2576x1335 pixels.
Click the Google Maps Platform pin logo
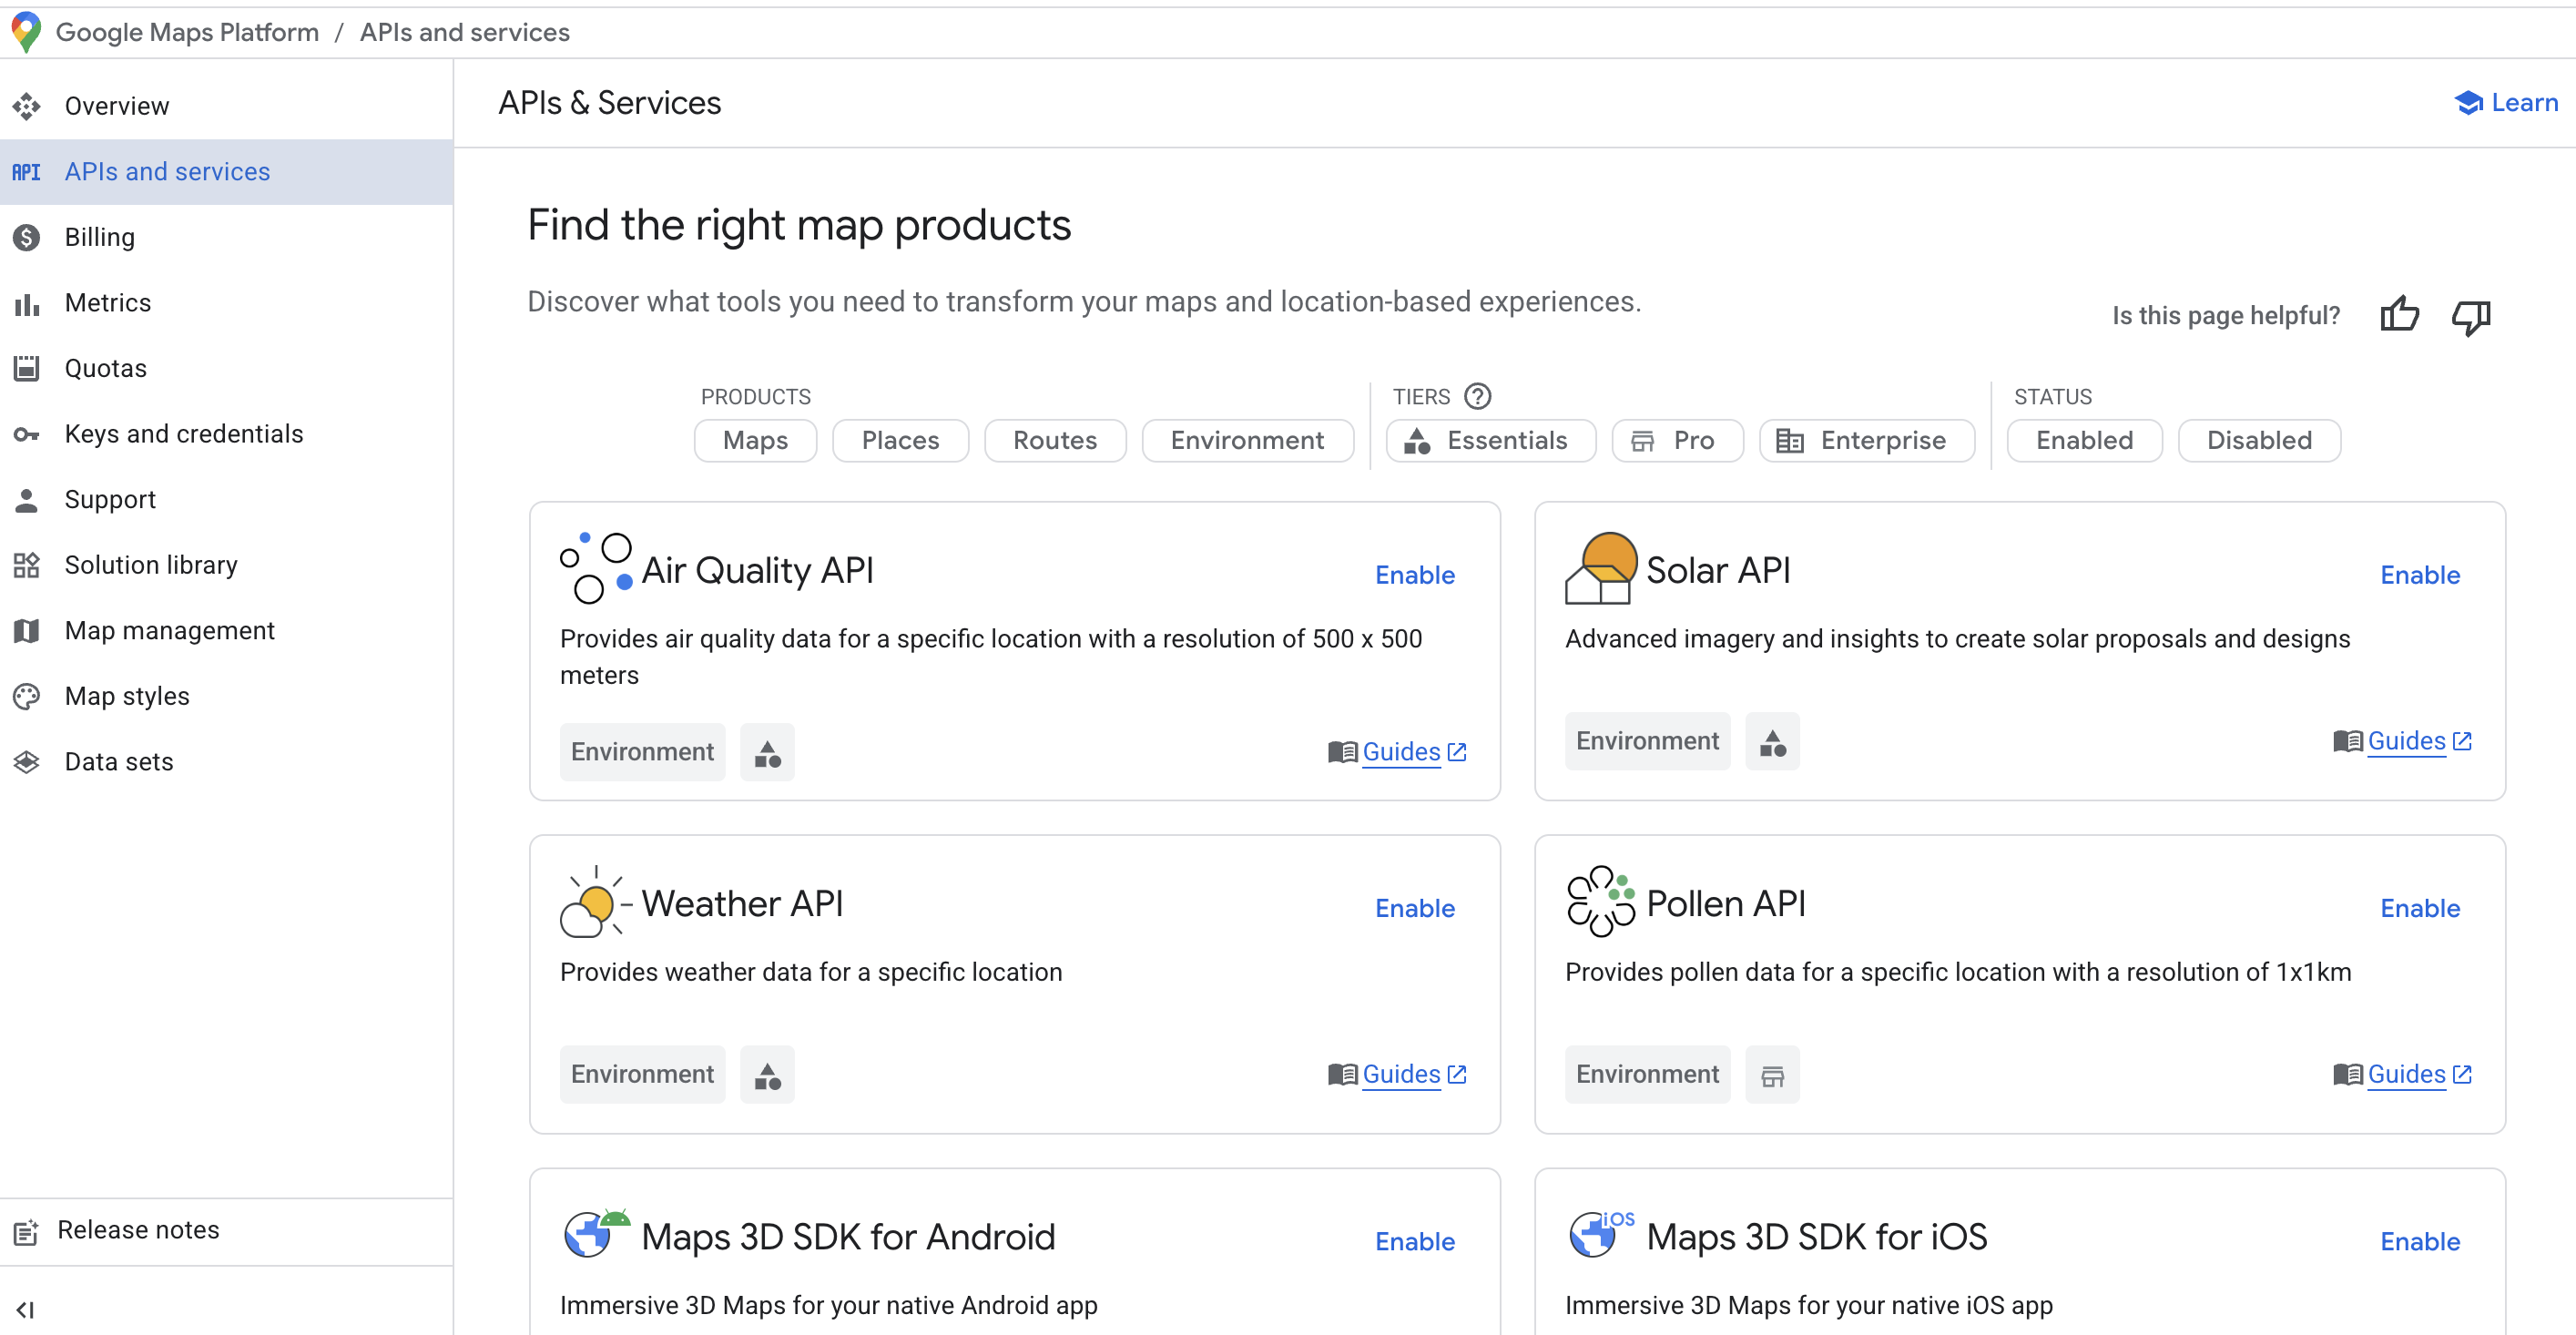pyautogui.click(x=26, y=32)
